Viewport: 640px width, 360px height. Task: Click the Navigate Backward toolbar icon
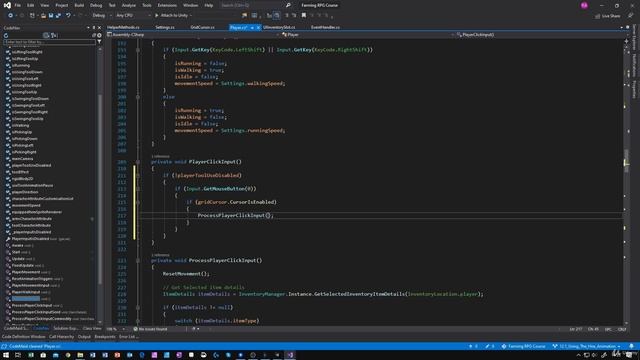(10, 16)
